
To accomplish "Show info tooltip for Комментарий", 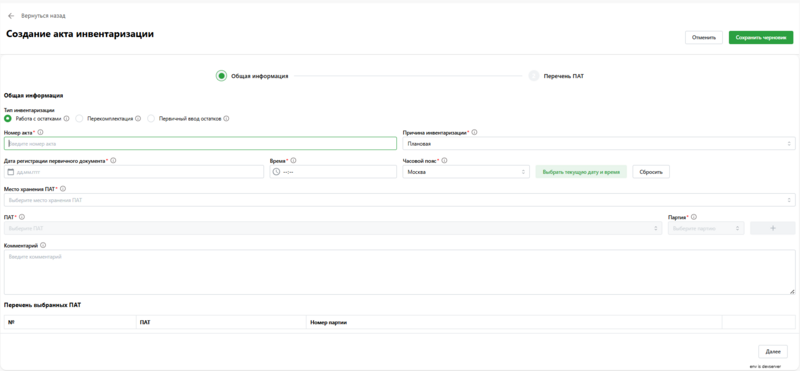I will coord(43,245).
